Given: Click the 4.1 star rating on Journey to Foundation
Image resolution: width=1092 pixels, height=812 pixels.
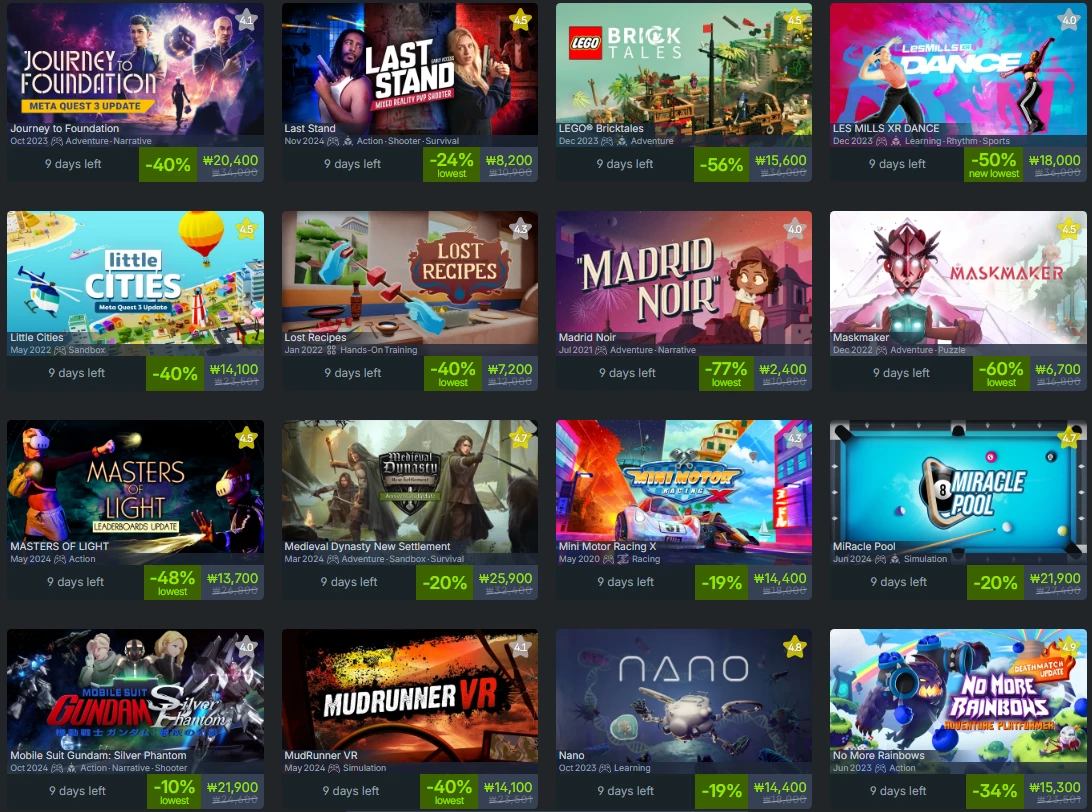Looking at the screenshot, I should coord(247,20).
